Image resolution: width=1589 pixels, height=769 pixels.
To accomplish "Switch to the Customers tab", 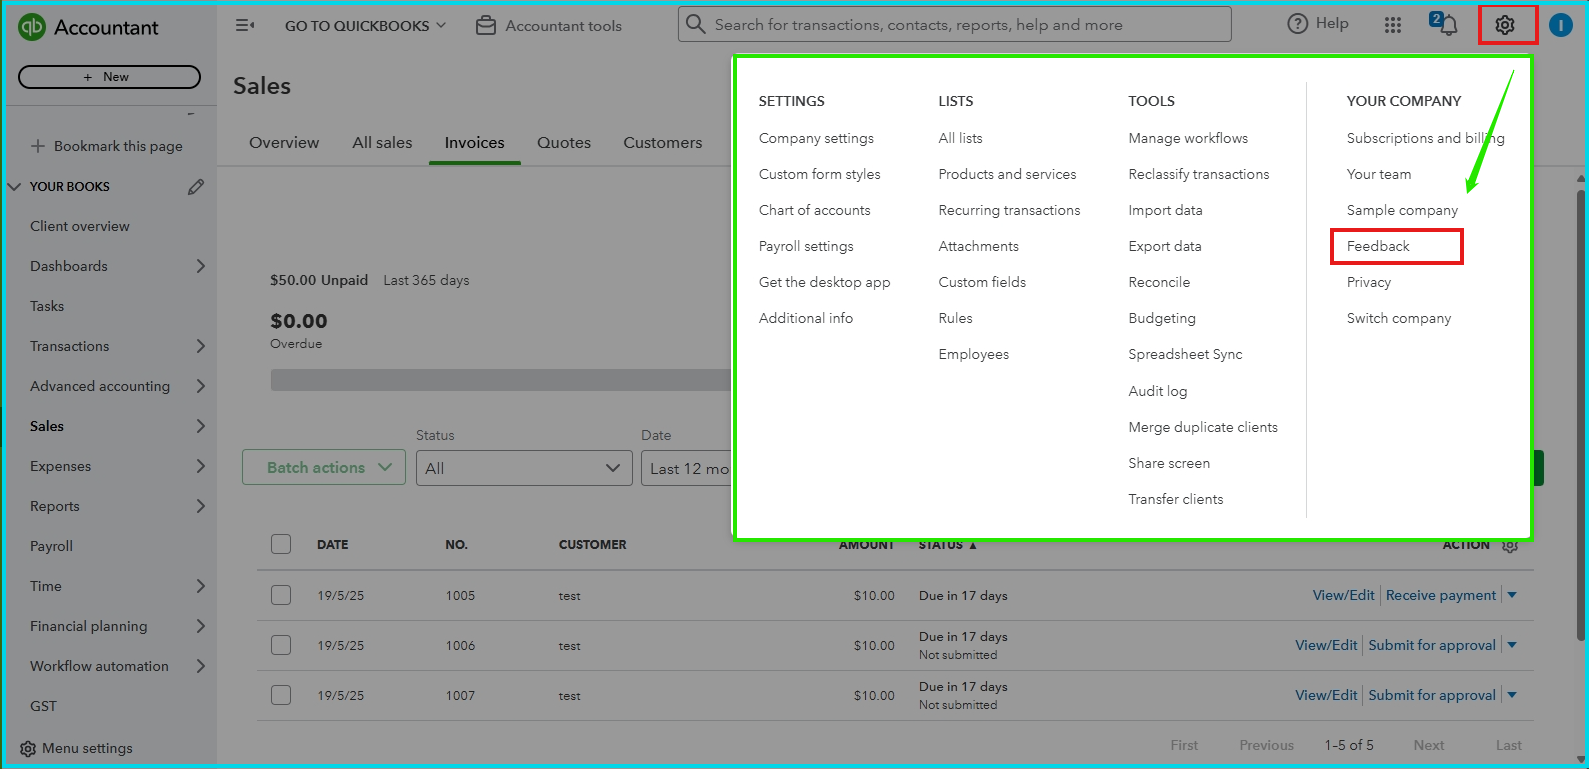I will pyautogui.click(x=663, y=143).
